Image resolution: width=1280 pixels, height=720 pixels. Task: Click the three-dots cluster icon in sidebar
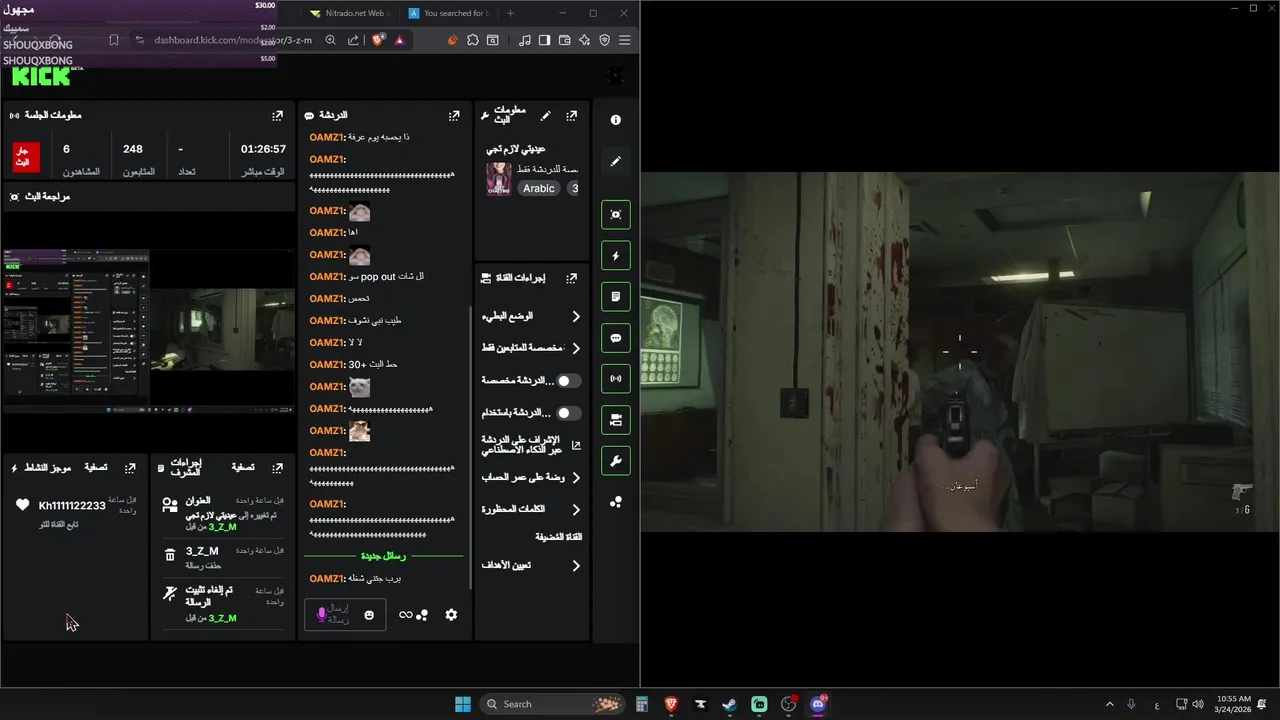(616, 502)
